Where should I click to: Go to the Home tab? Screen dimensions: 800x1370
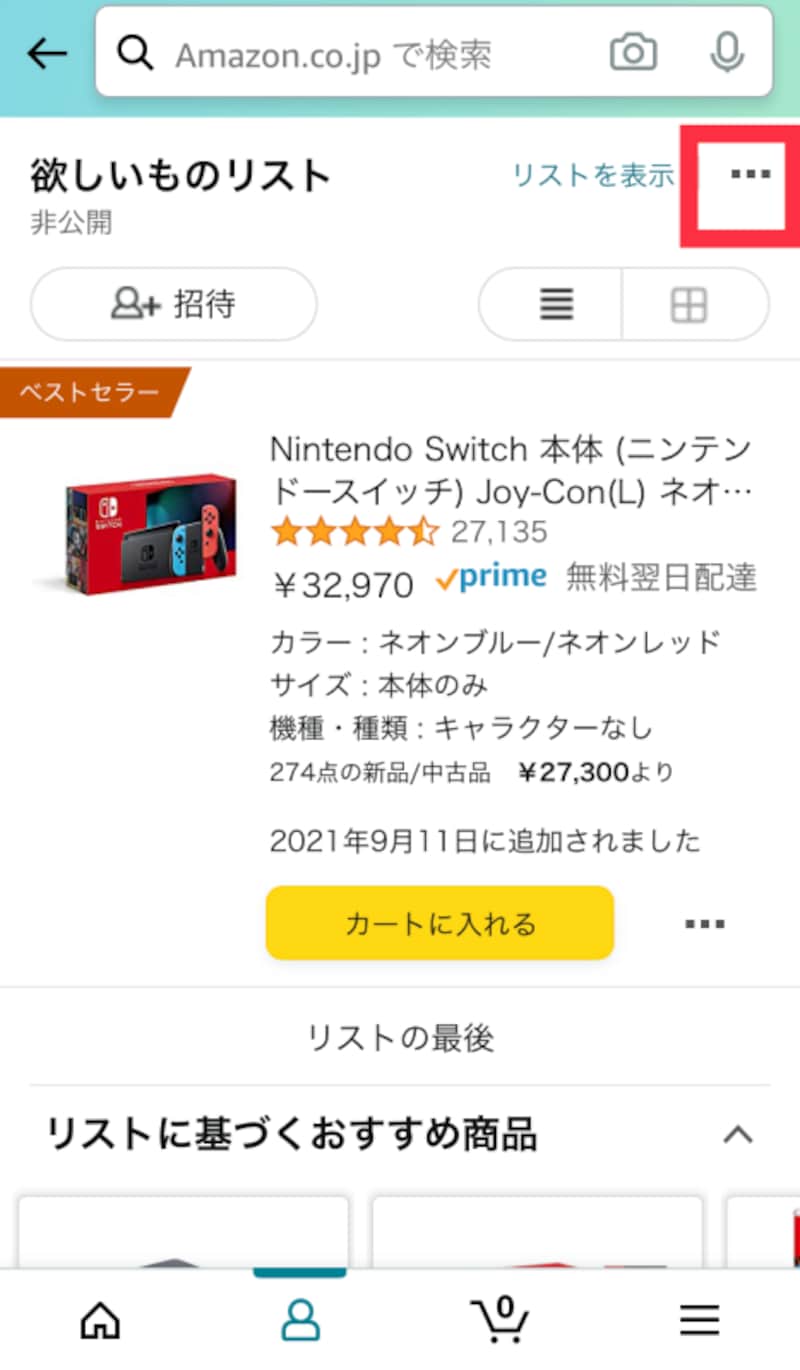[100, 1321]
